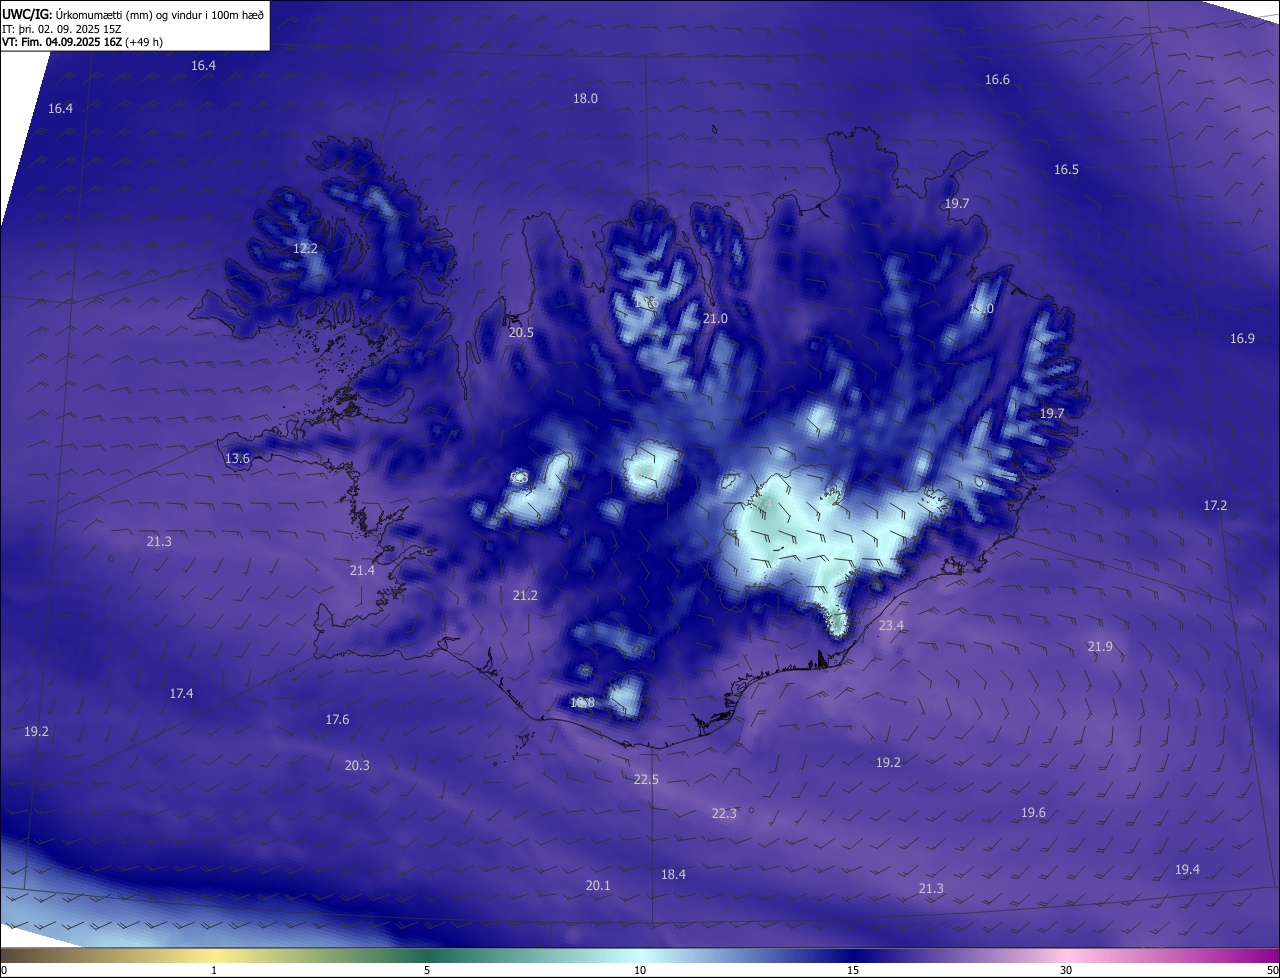Pick the 16.5 value label
This screenshot has height=978, width=1280.
coord(1066,169)
